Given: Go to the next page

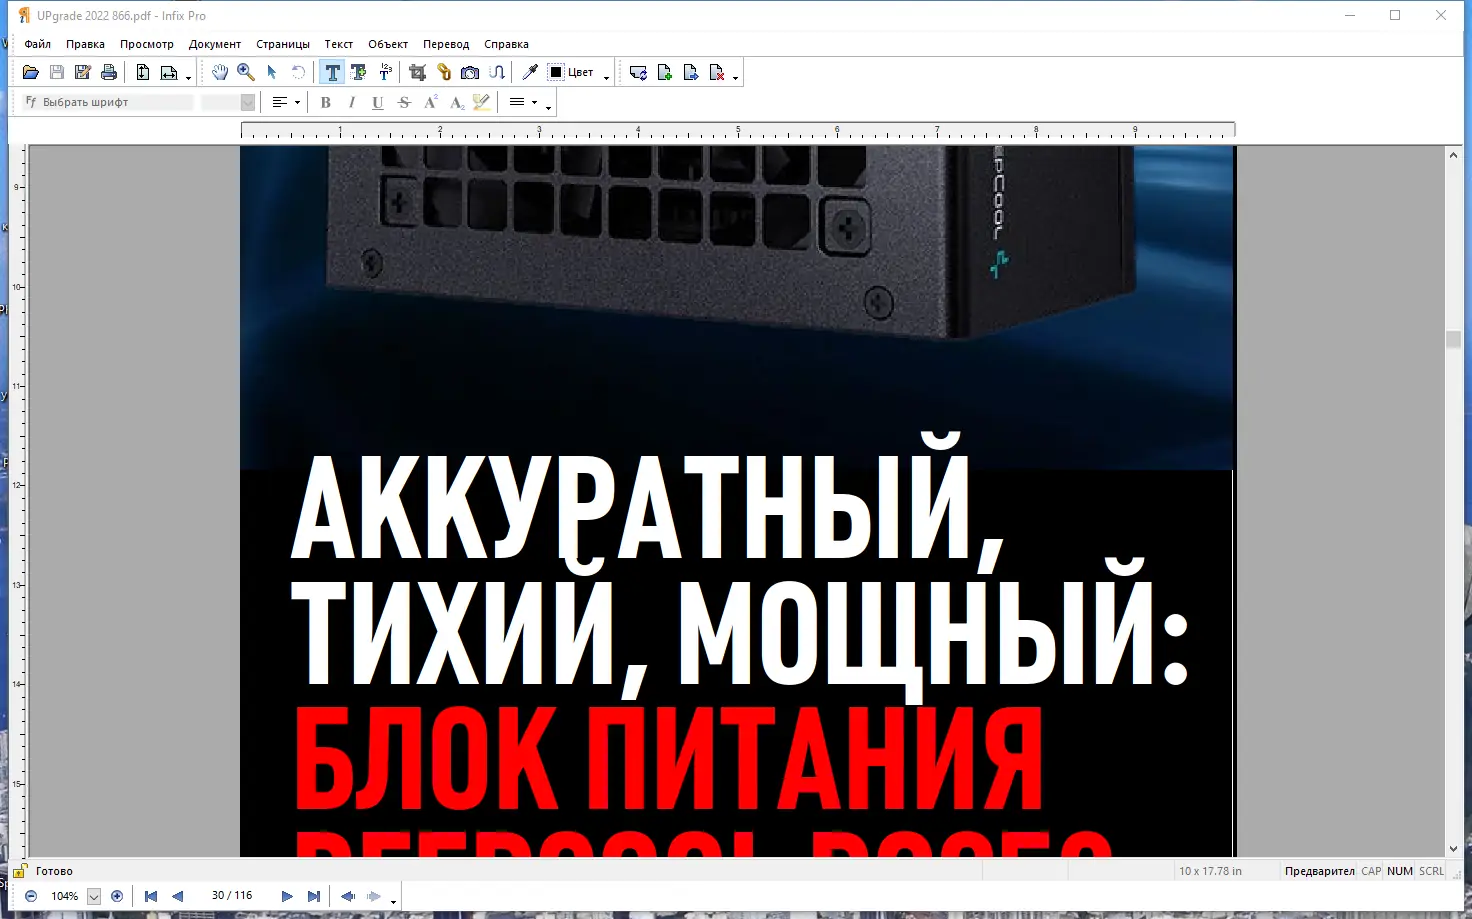Looking at the screenshot, I should [x=287, y=895].
